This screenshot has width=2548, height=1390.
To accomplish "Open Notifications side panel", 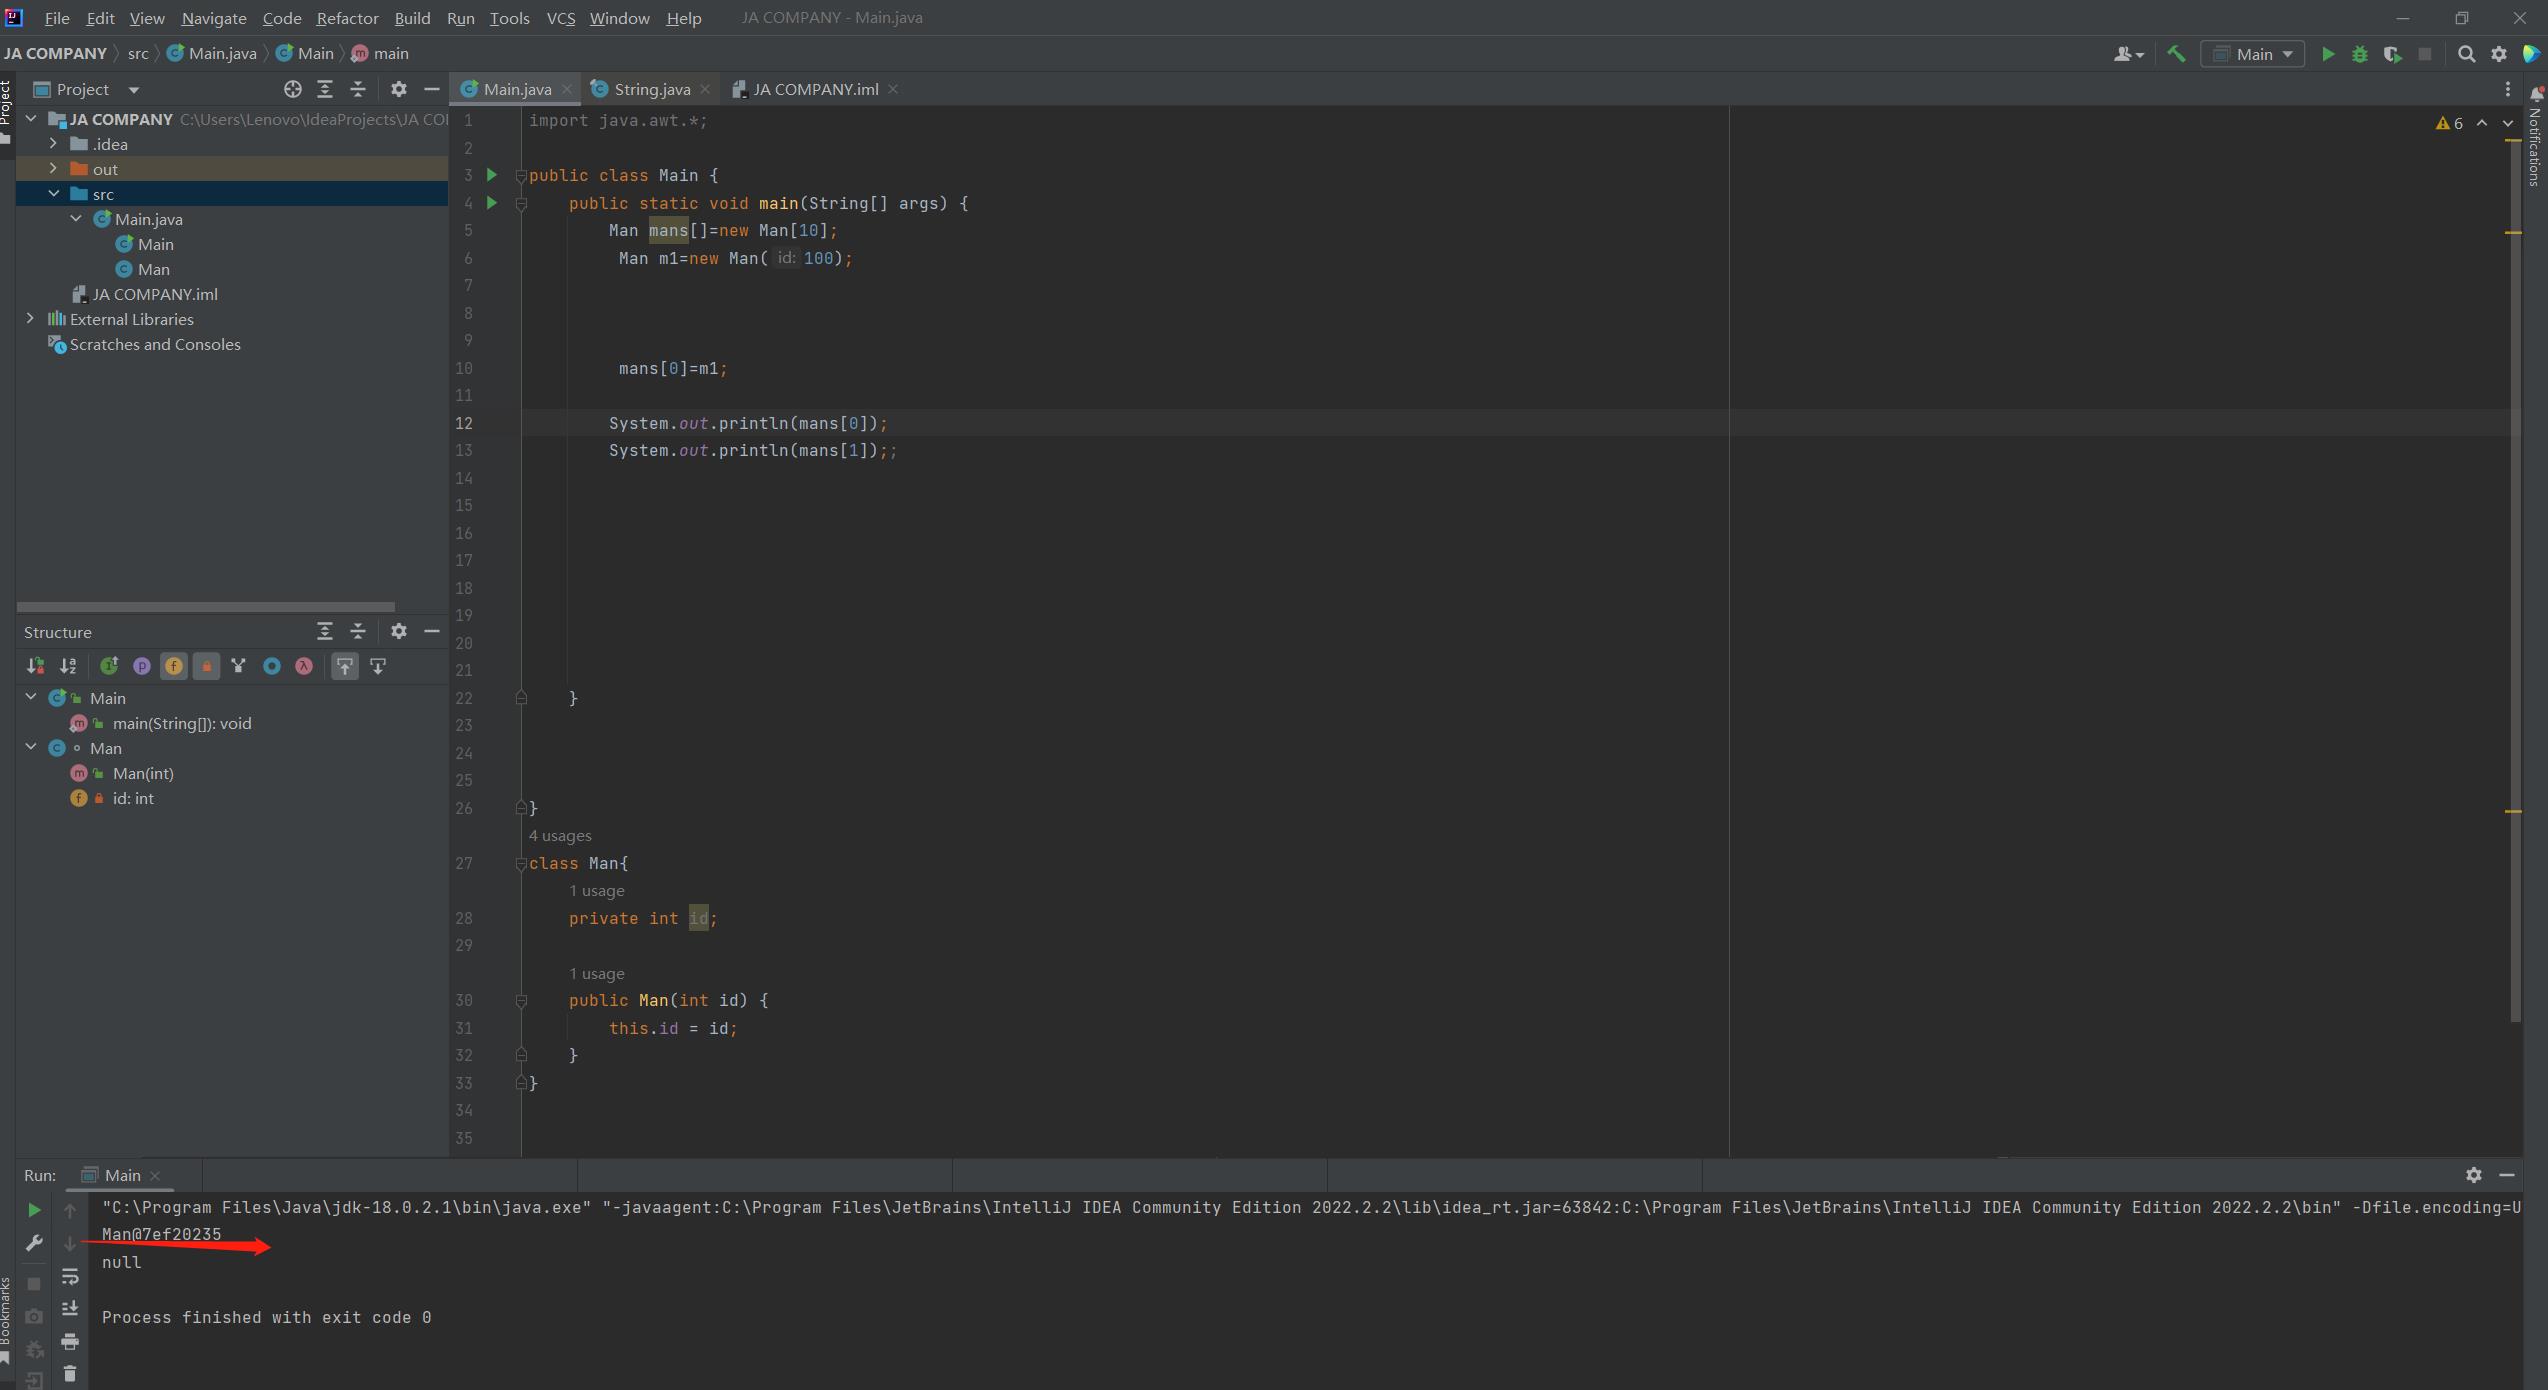I will 2535,137.
